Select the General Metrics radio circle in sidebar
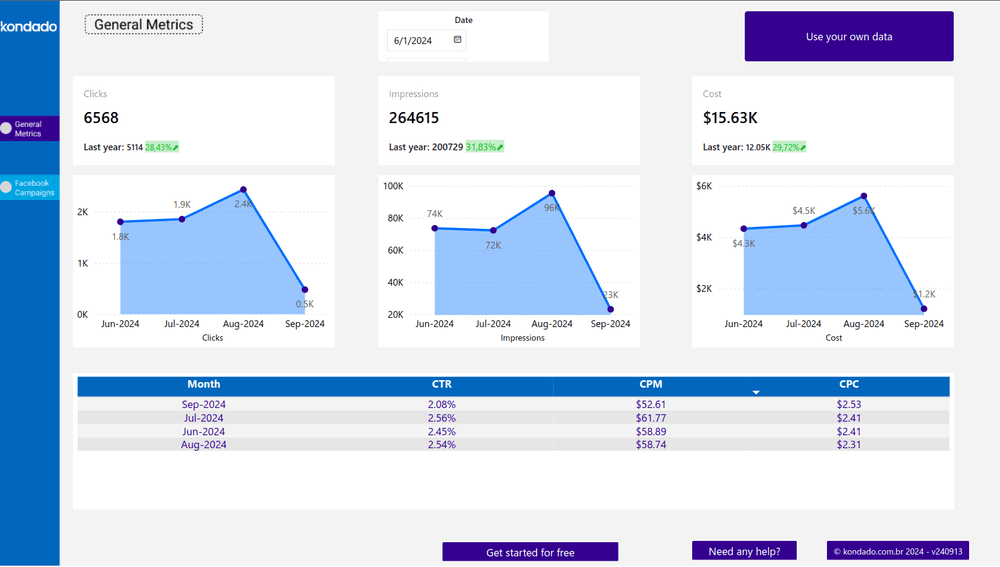The height and width of the screenshot is (567, 1000). click(6, 128)
